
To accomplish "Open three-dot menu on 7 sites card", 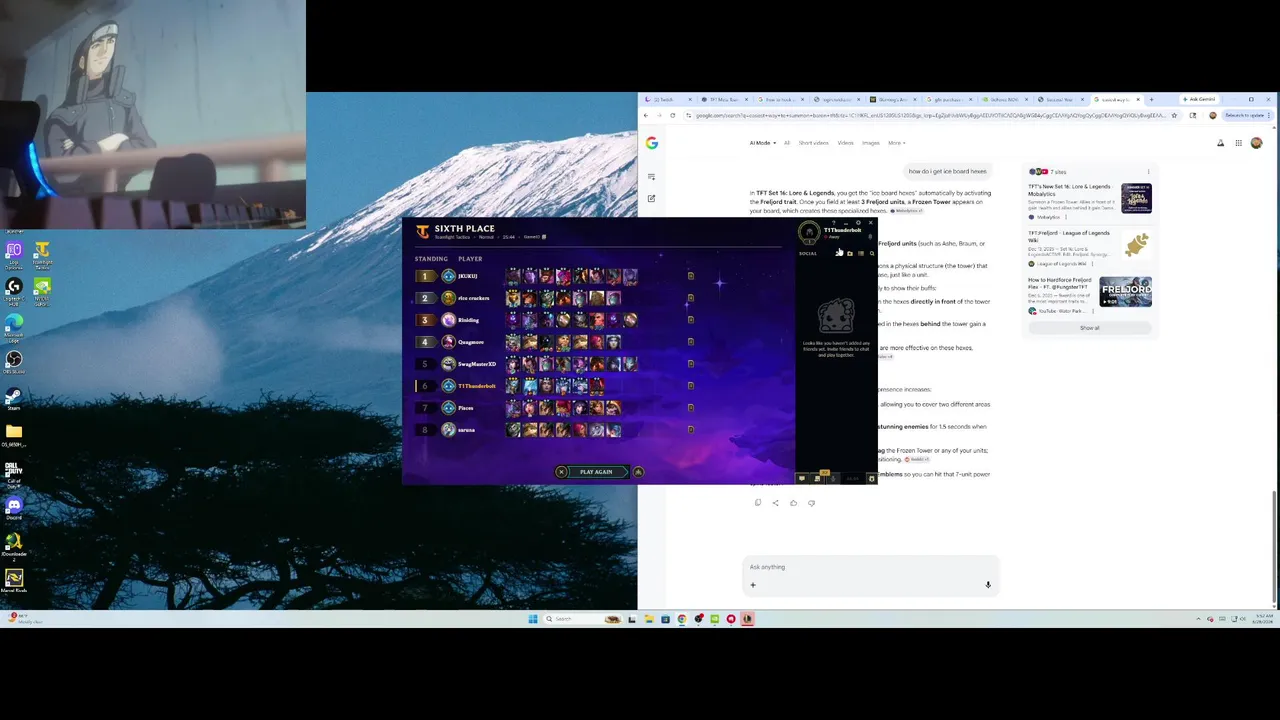I will (x=1148, y=171).
